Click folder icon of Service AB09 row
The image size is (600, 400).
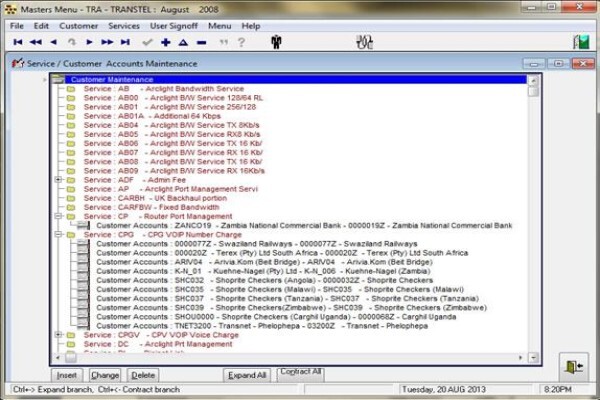(71, 171)
